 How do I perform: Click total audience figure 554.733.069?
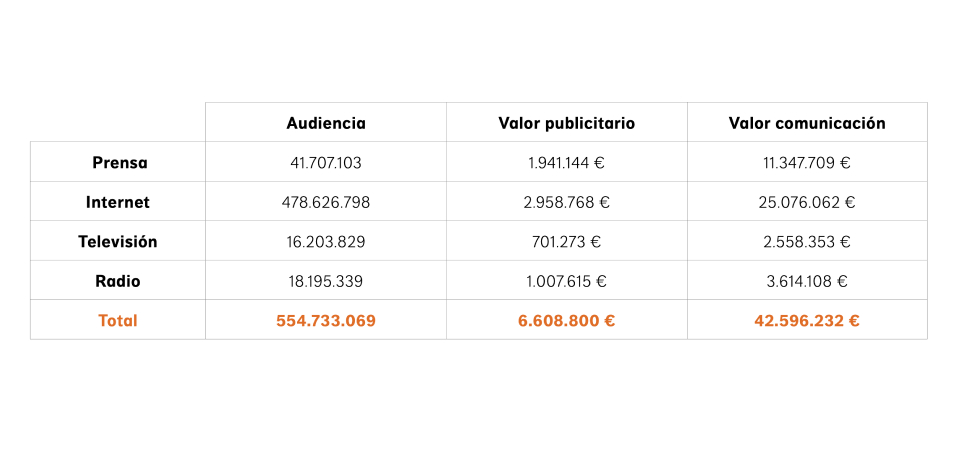click(x=326, y=321)
